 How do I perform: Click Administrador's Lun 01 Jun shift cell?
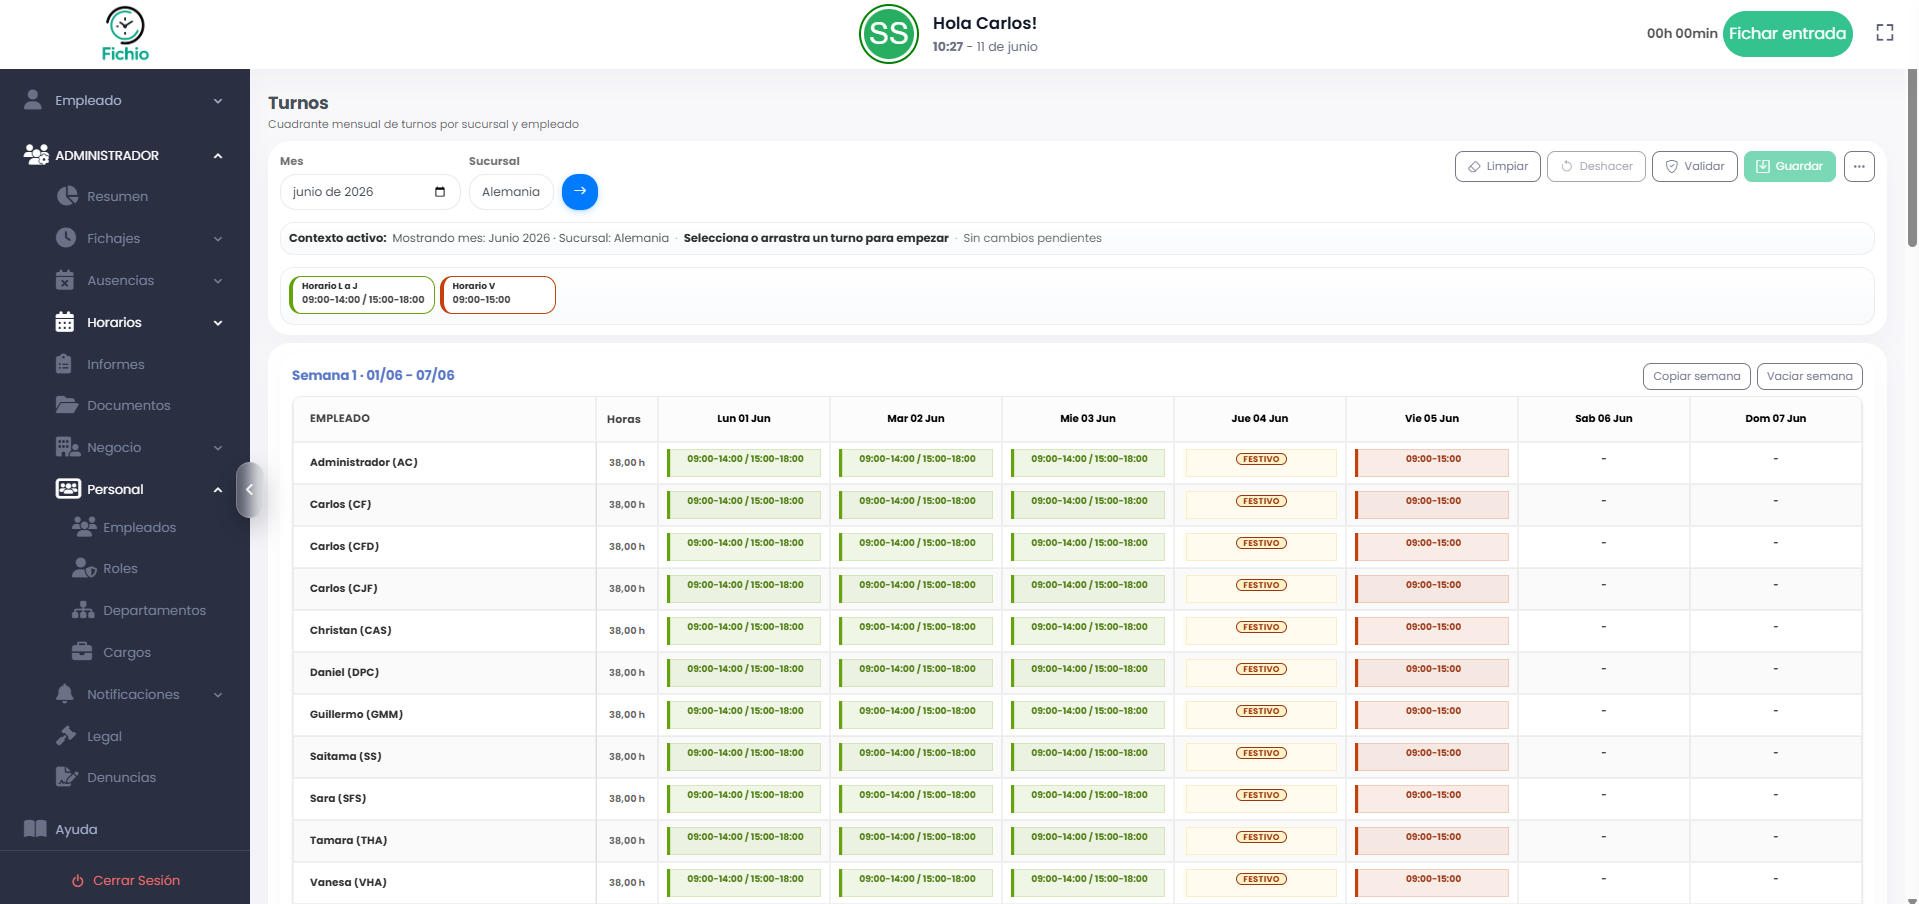(744, 462)
